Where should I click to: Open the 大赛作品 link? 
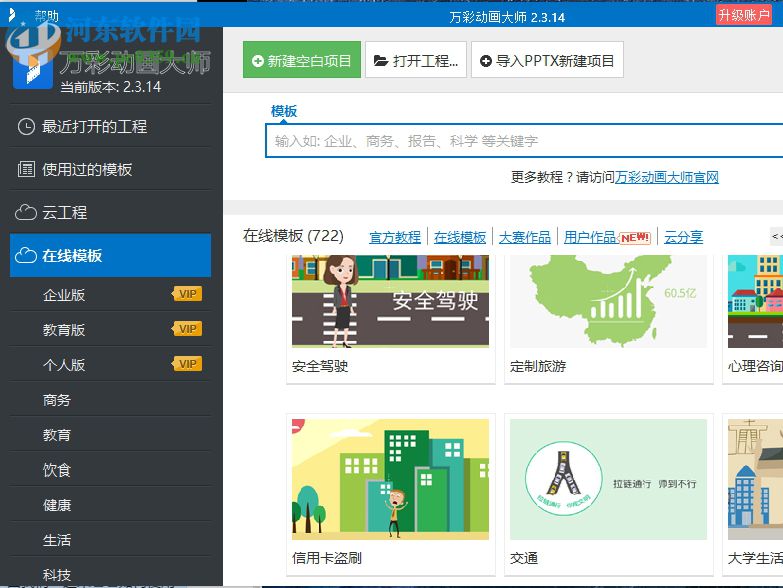(525, 237)
